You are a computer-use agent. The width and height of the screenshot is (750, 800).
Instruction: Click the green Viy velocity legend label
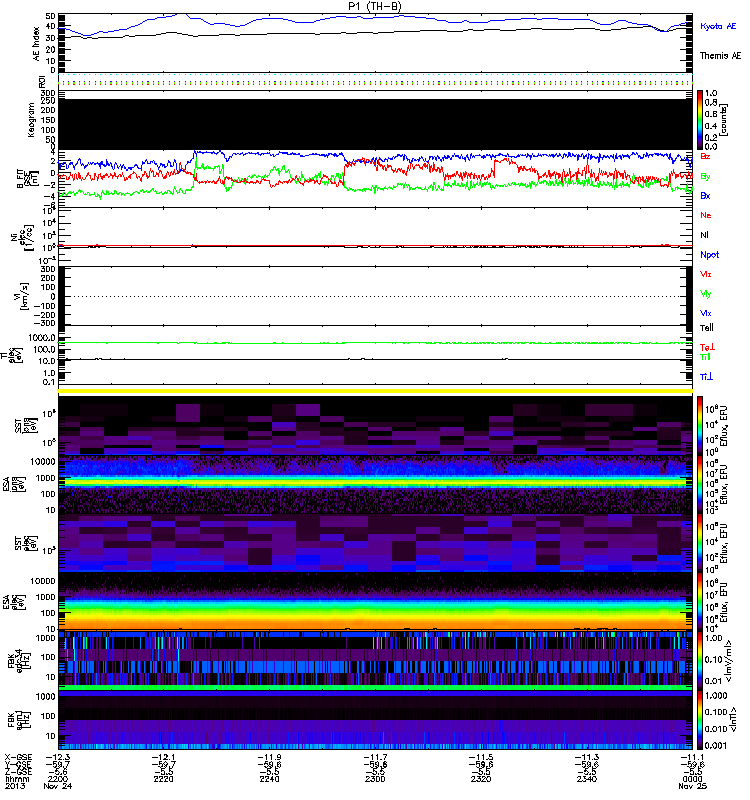click(706, 293)
